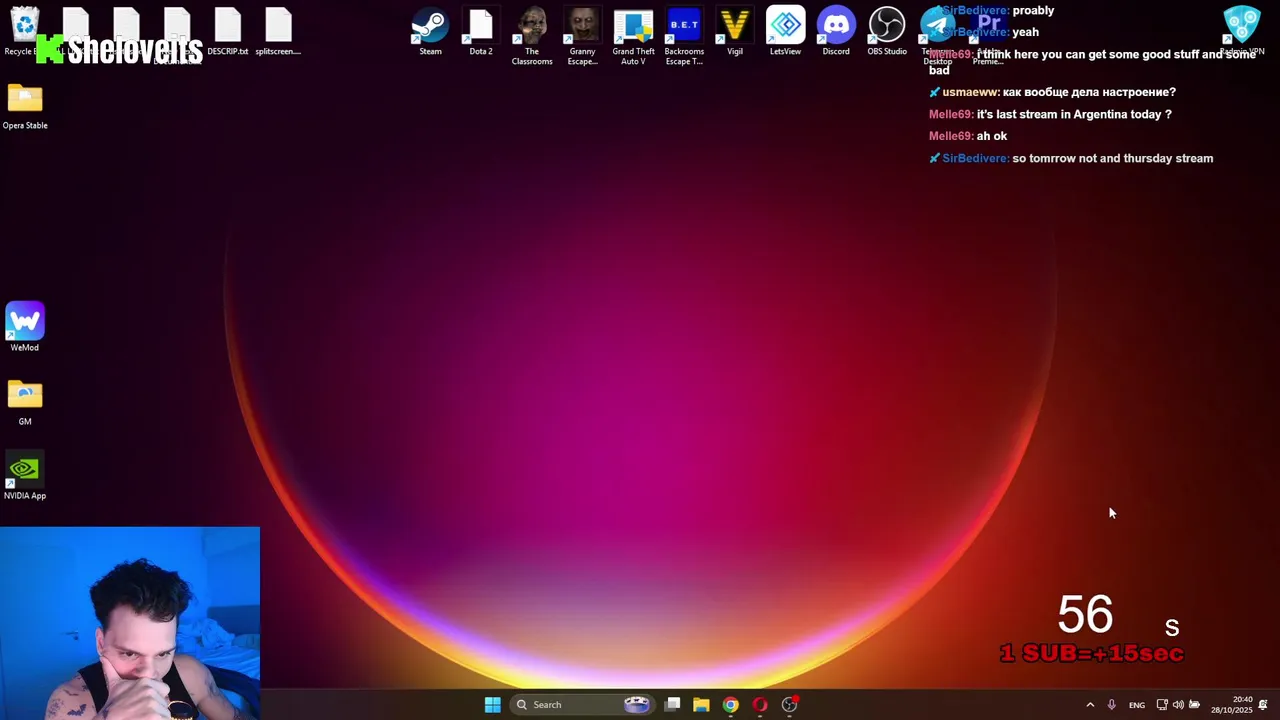Open the notifications bell icon
This screenshot has height=720, width=1280.
1263,704
